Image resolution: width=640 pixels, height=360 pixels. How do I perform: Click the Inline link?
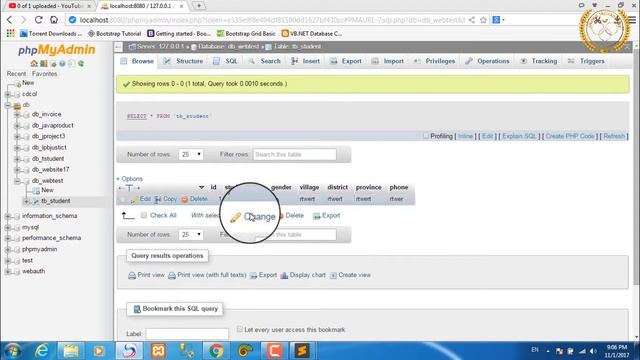click(x=465, y=136)
